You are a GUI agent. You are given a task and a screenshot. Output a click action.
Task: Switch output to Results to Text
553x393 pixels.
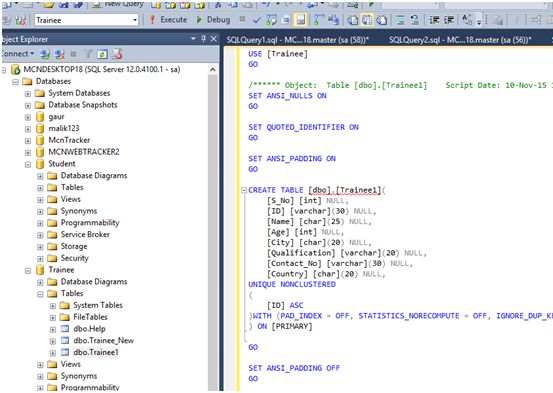point(352,20)
